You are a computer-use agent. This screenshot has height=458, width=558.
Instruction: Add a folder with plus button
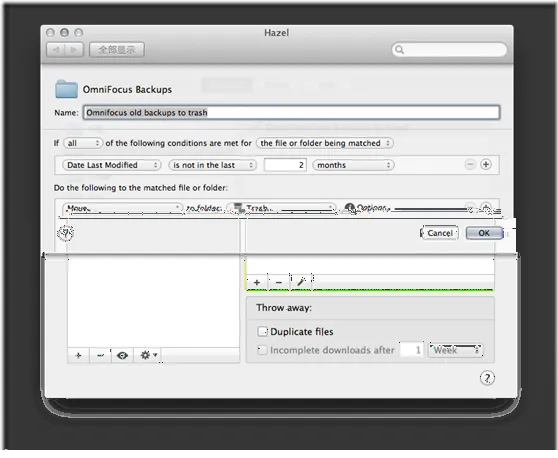(79, 355)
